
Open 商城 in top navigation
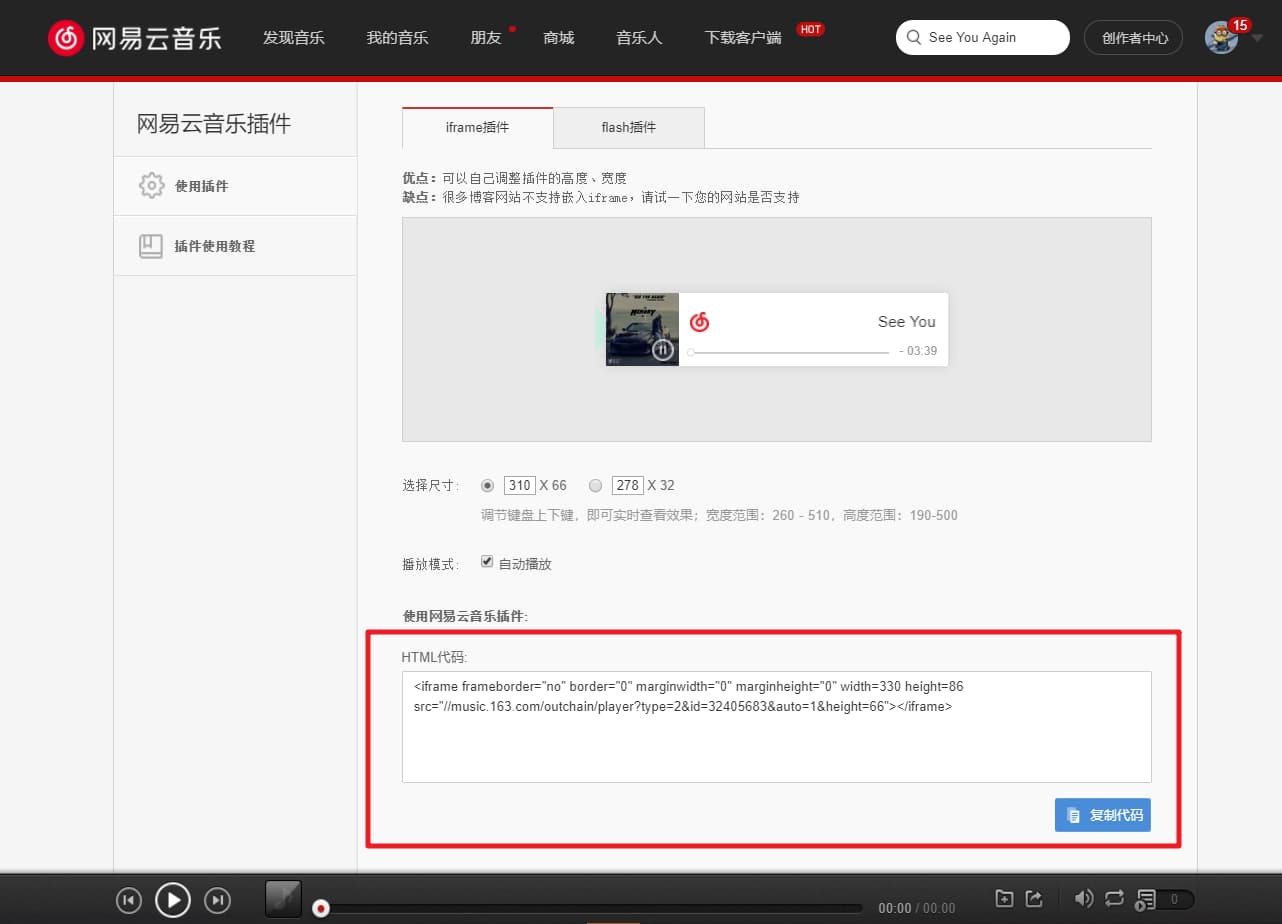[x=559, y=38]
